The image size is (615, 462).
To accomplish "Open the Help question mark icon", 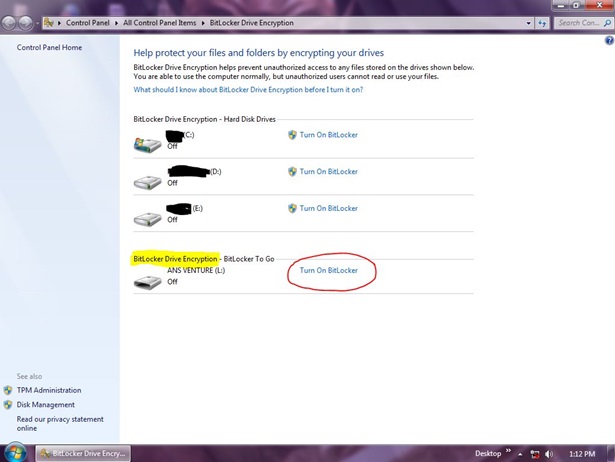I will click(x=609, y=40).
